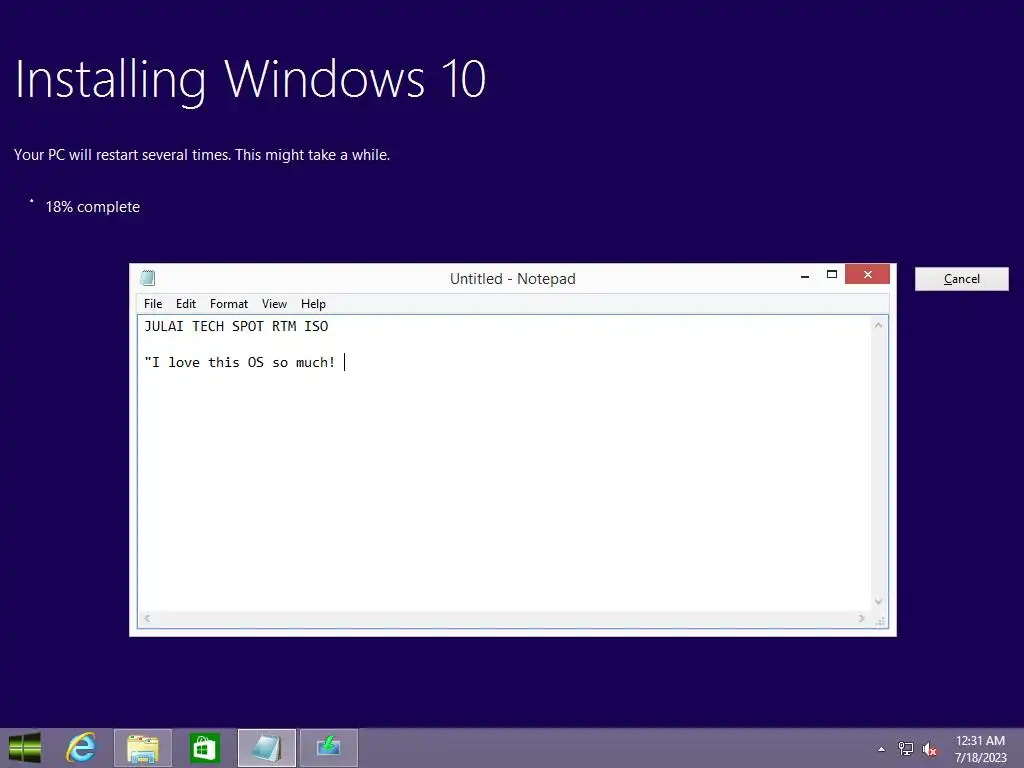Image resolution: width=1024 pixels, height=768 pixels.
Task: Open the Start menu
Action: [25, 748]
